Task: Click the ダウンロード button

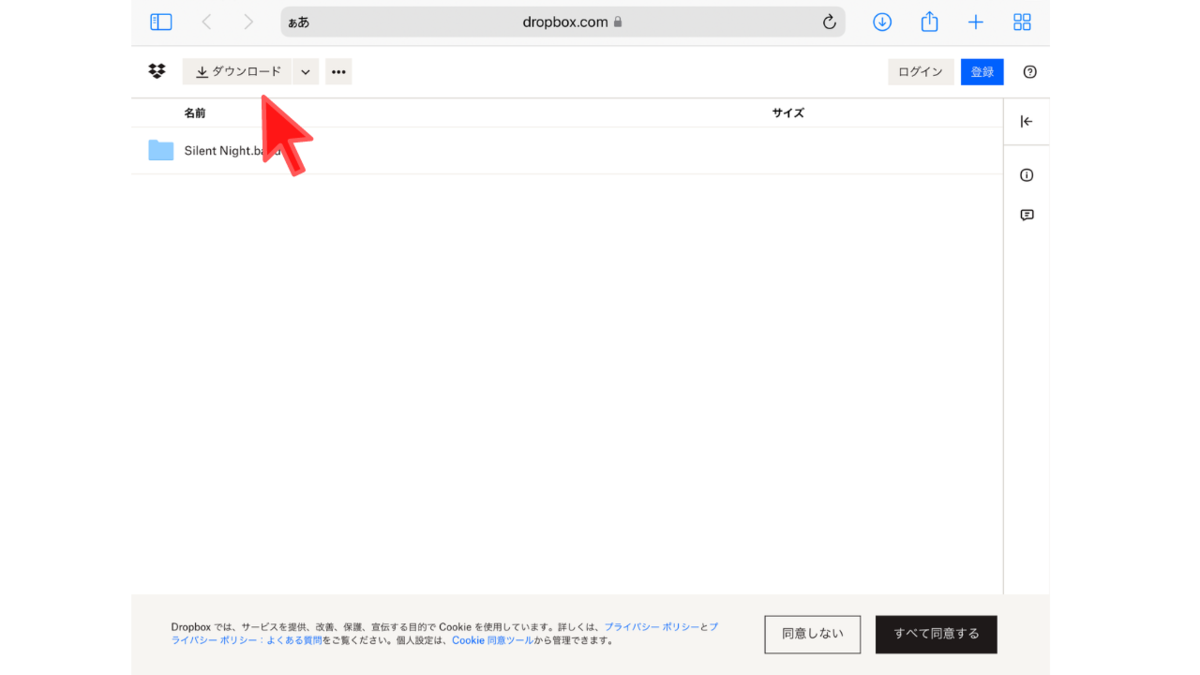Action: 237,72
